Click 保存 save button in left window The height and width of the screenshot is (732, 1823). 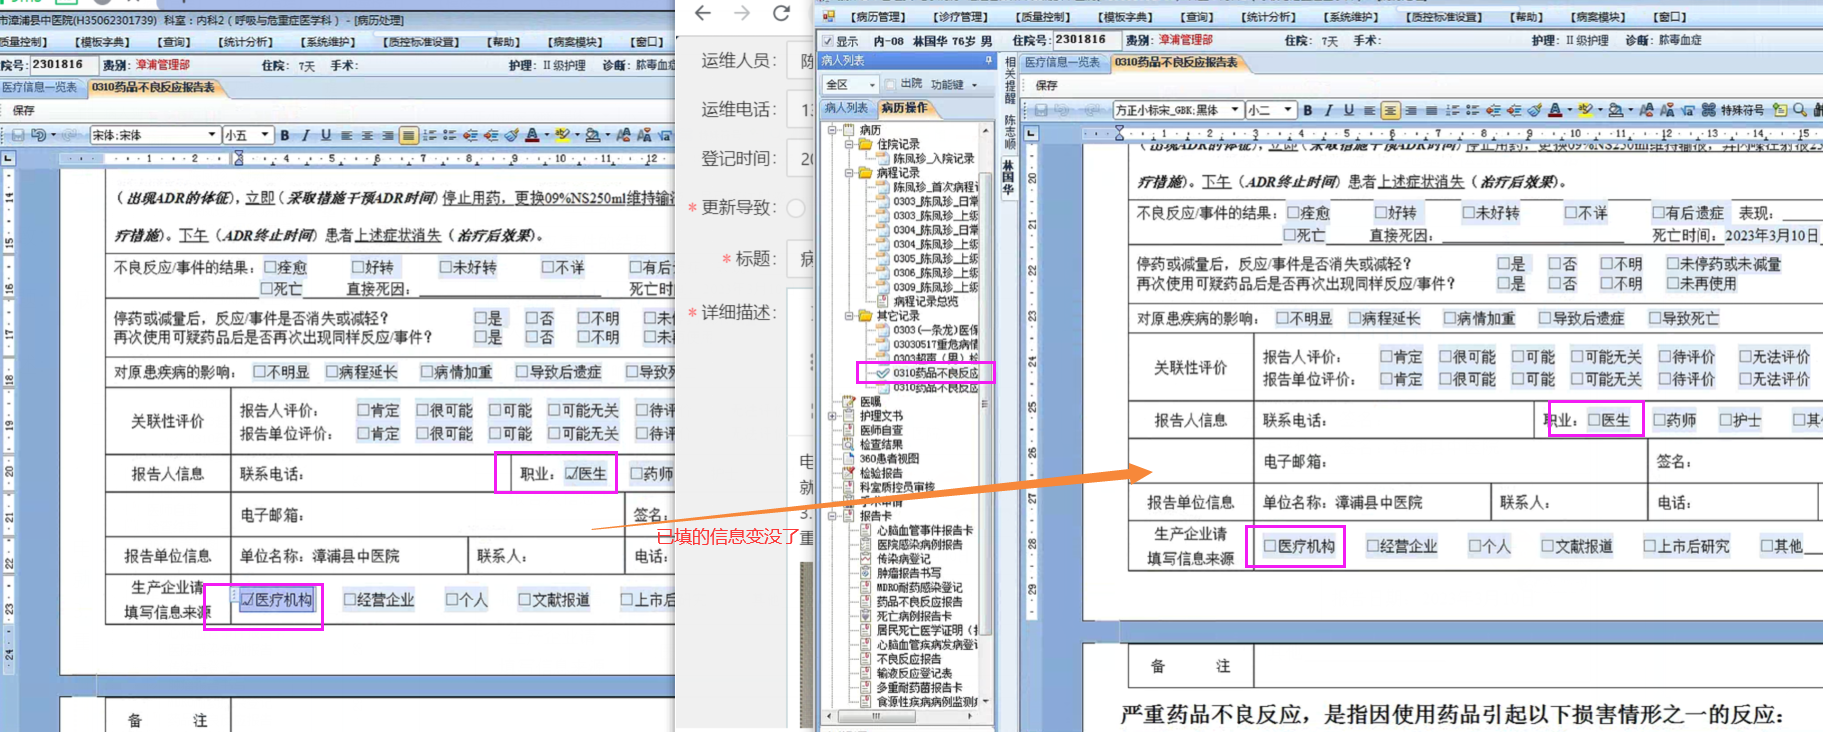coord(24,110)
